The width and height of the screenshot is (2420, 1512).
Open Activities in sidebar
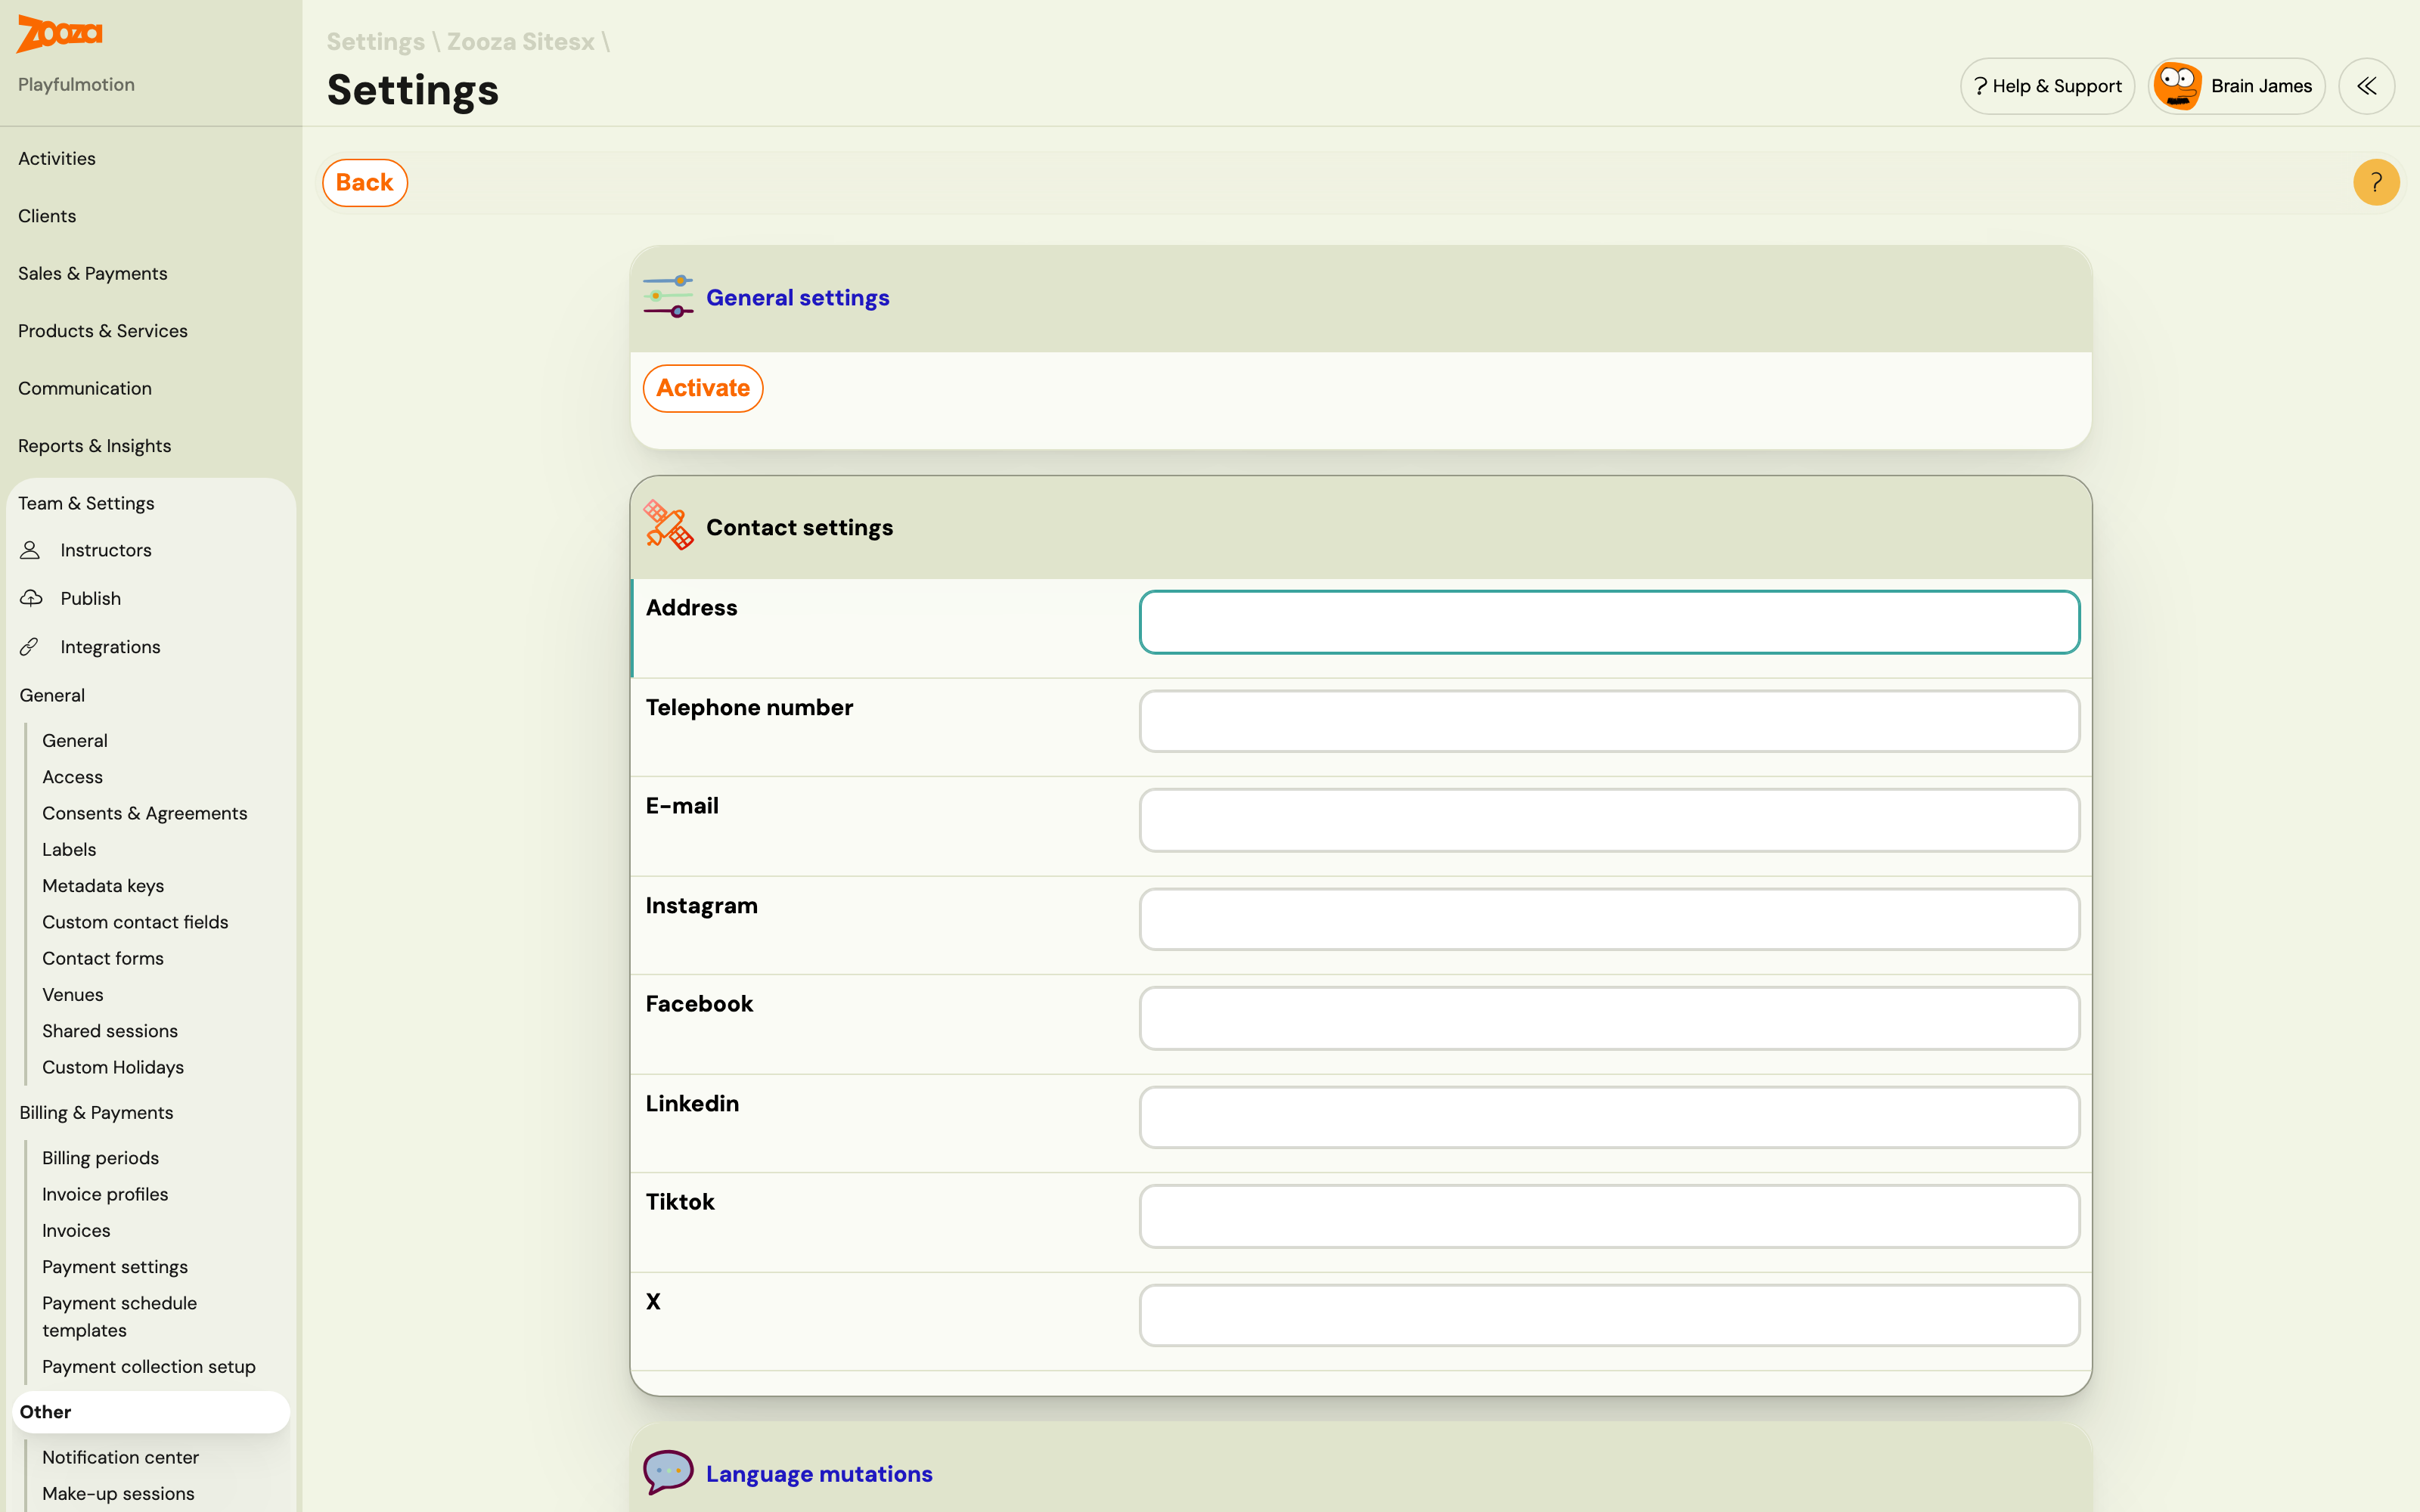tap(57, 158)
